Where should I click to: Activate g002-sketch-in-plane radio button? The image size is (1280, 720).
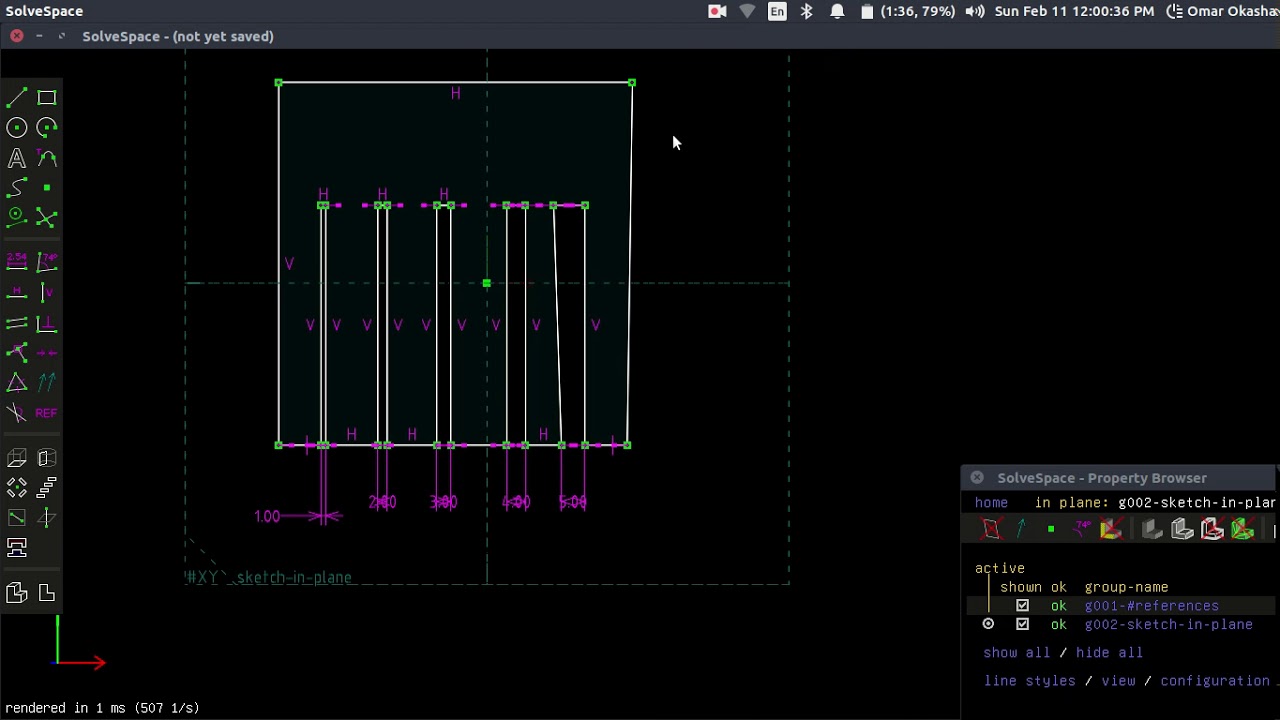point(988,625)
